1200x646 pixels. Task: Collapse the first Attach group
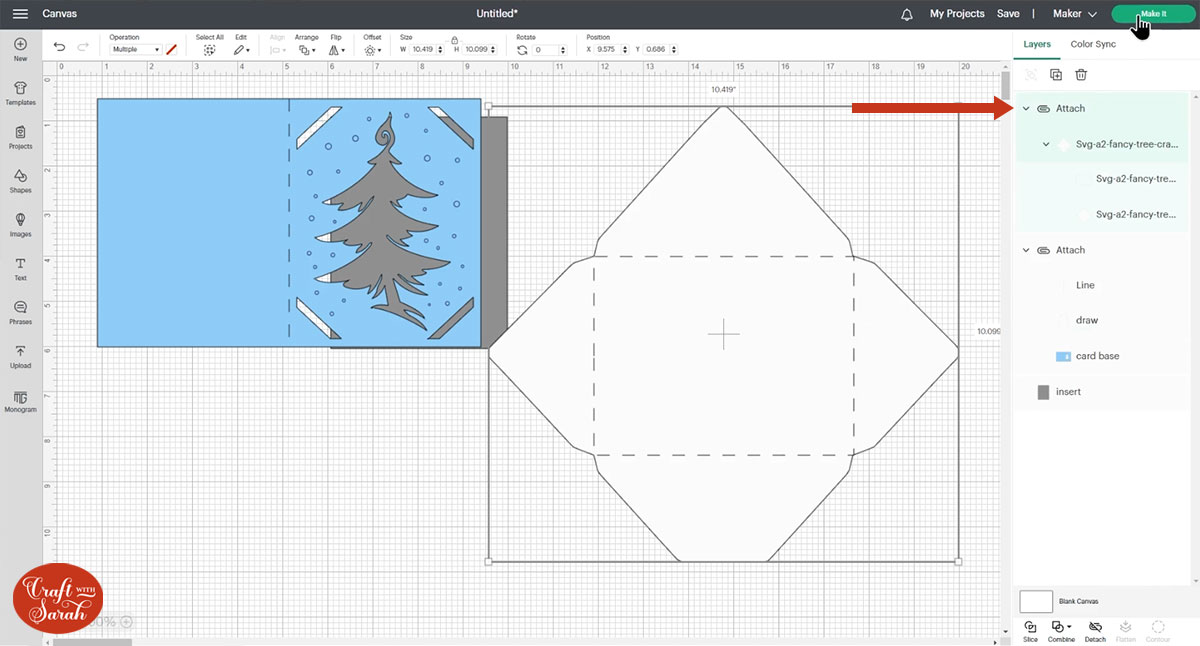(1026, 108)
